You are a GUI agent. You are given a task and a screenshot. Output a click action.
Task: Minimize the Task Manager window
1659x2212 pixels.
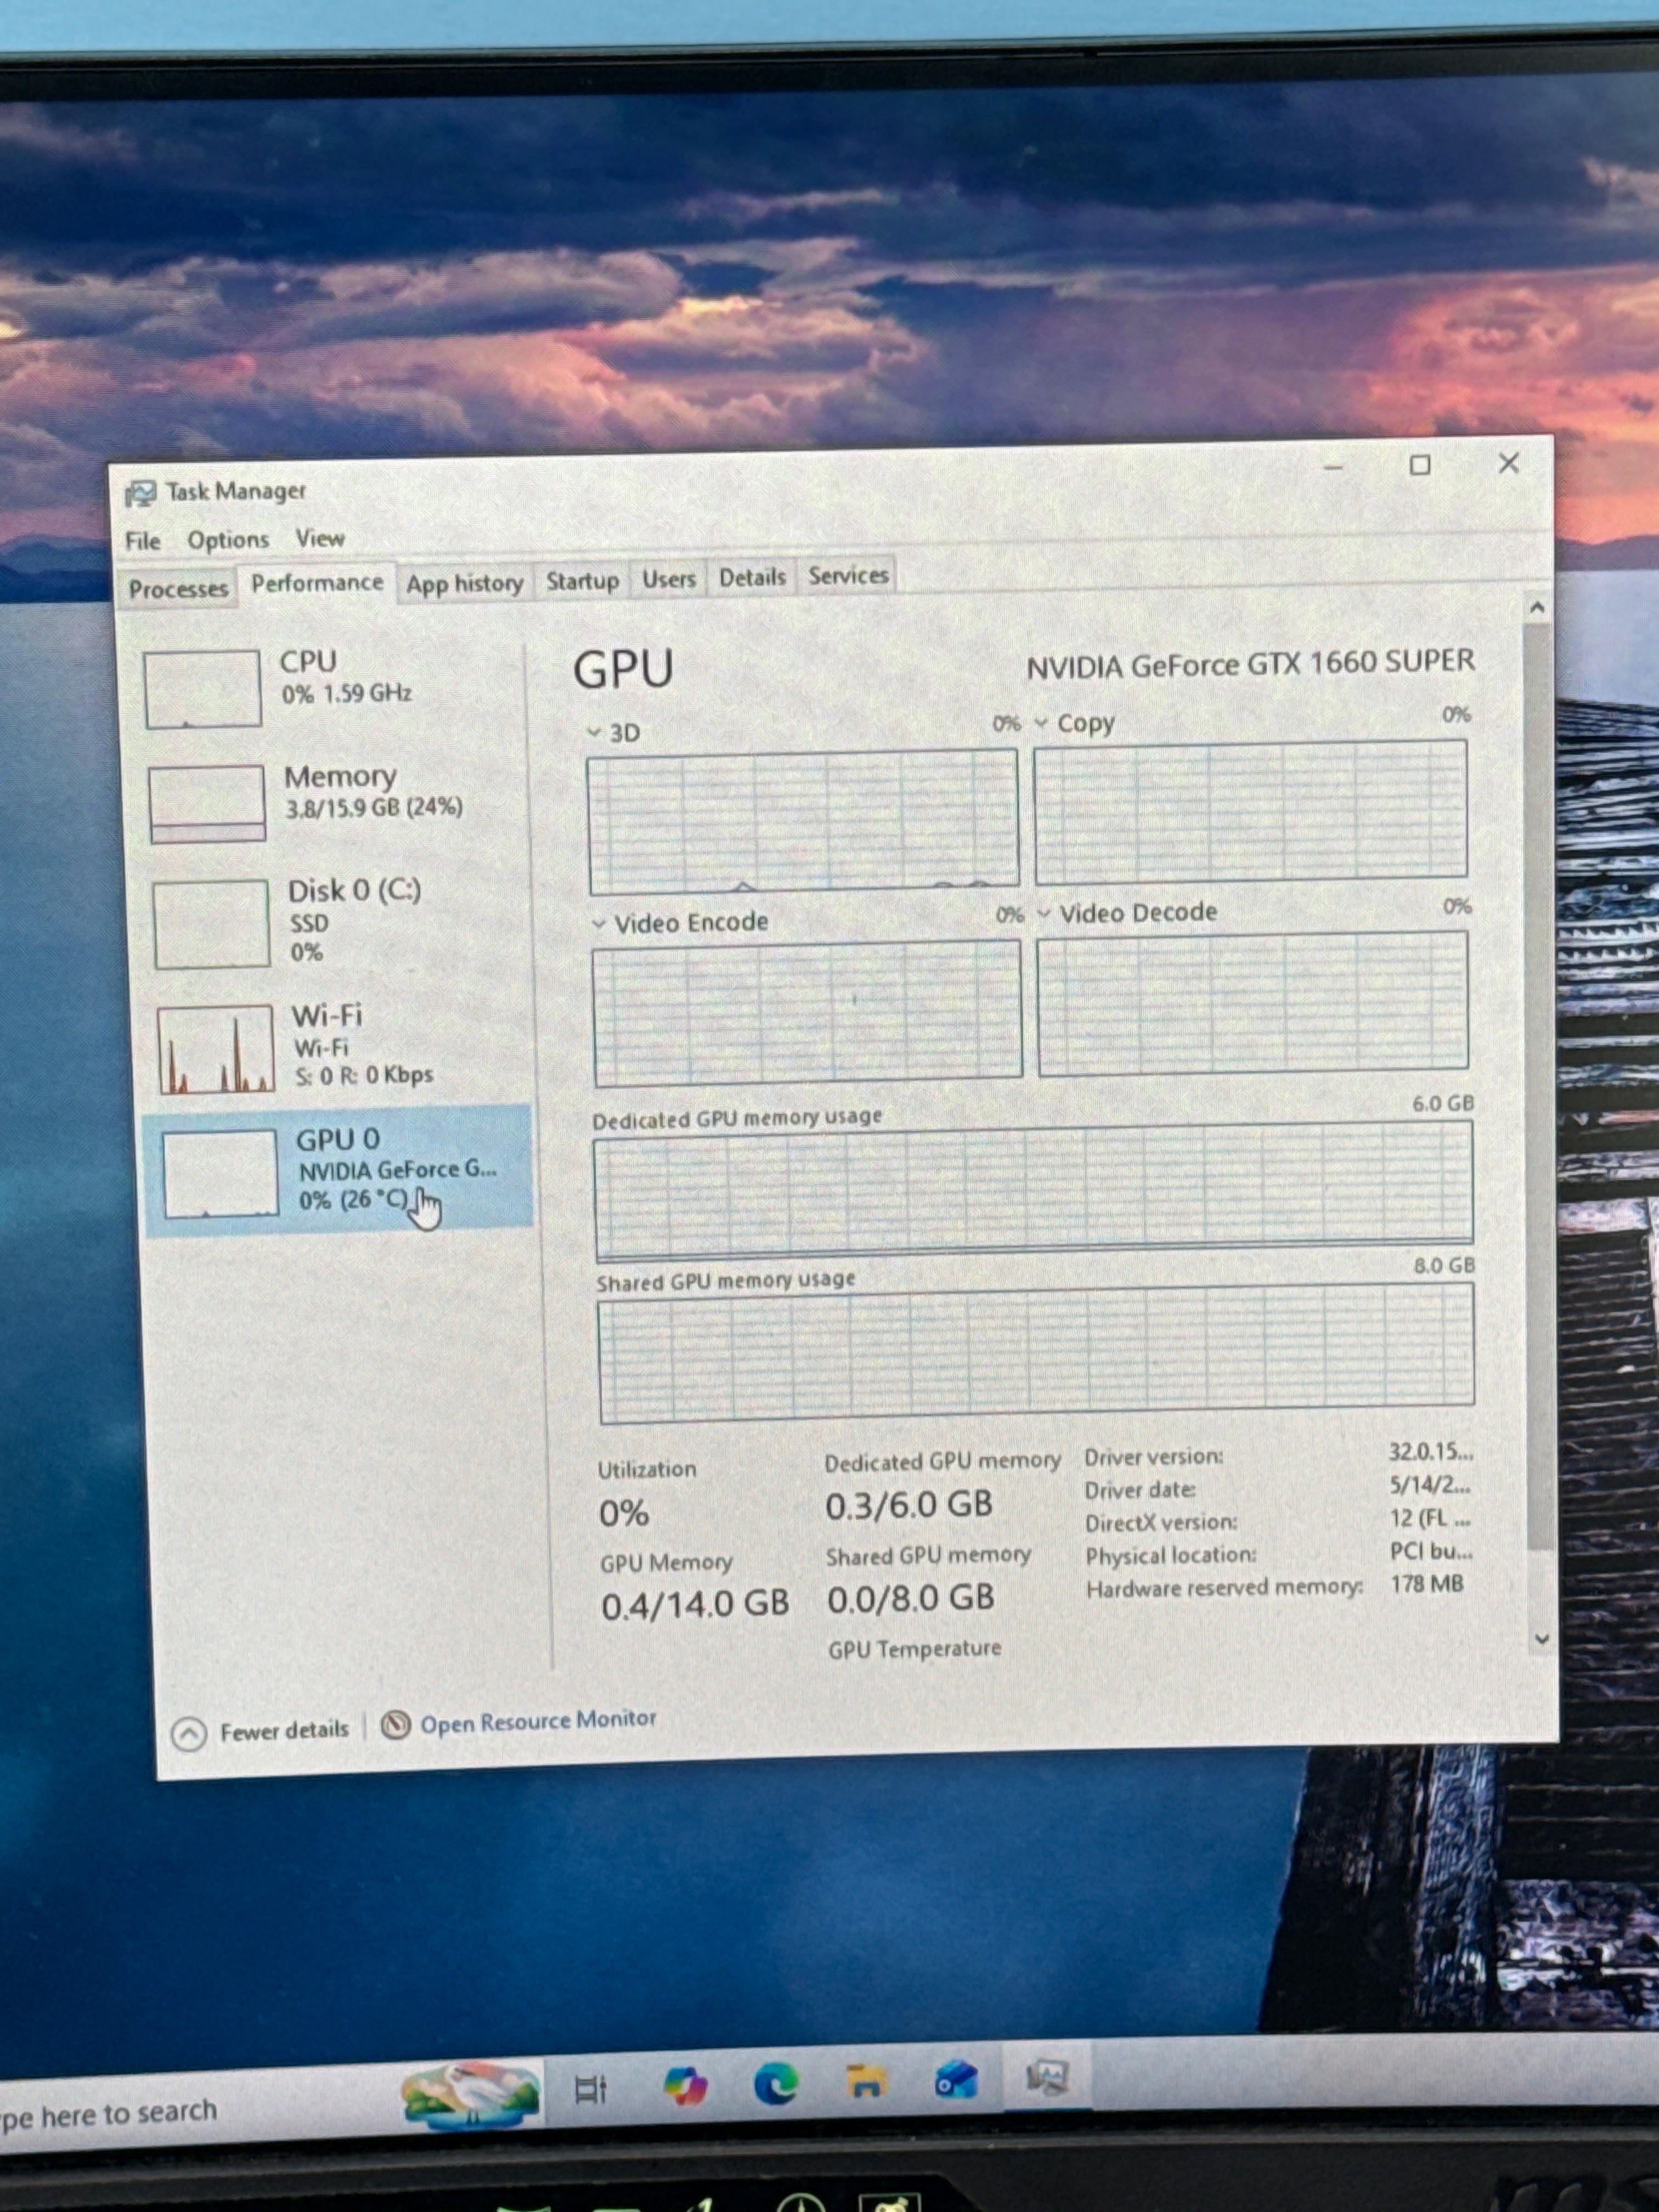[1333, 467]
